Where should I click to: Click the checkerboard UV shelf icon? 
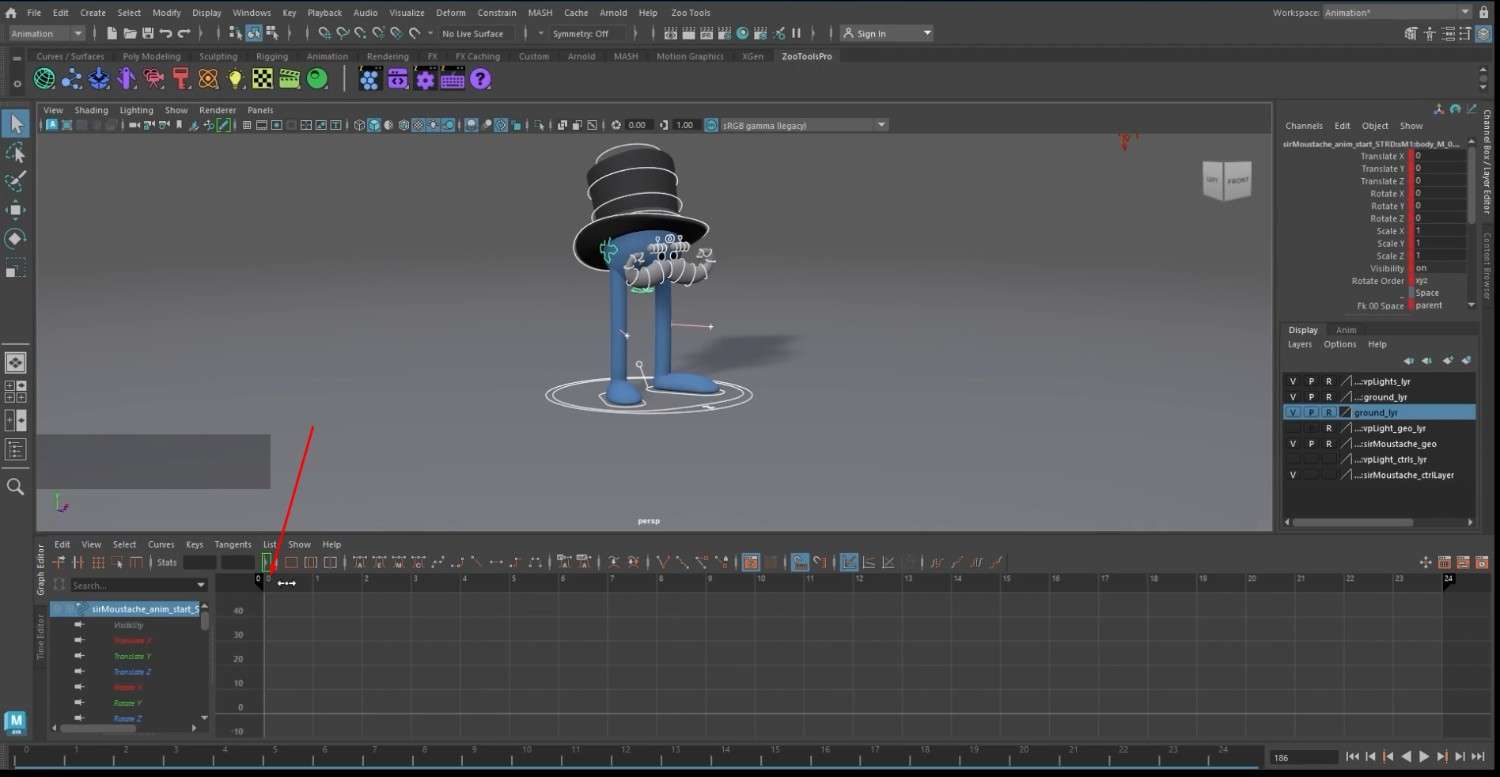pyautogui.click(x=262, y=79)
